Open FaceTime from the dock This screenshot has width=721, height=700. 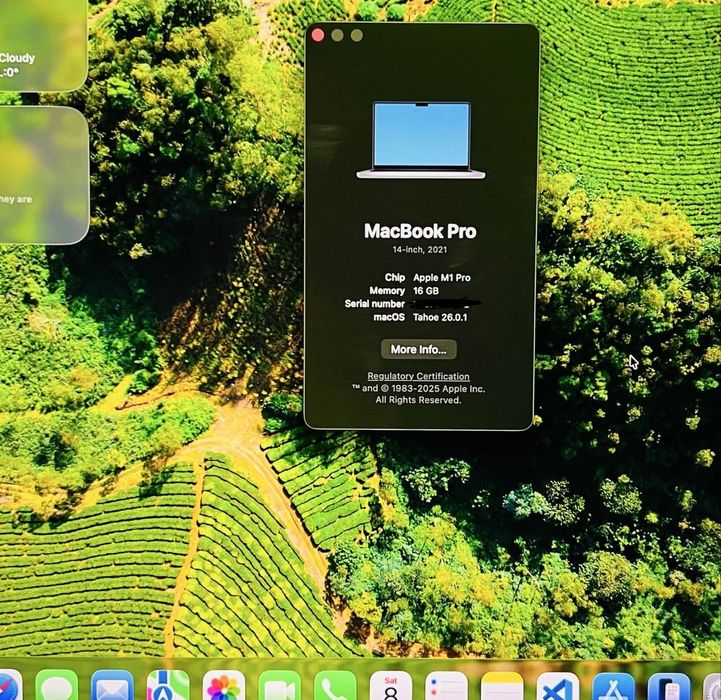point(280,685)
